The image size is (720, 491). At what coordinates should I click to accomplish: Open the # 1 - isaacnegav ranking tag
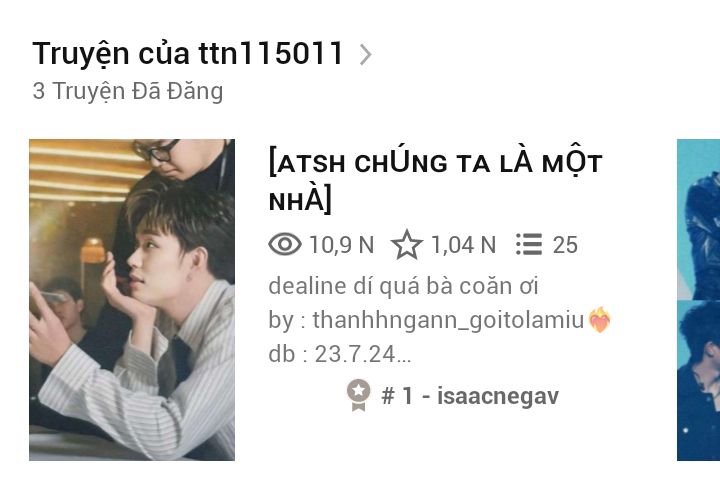coord(470,395)
